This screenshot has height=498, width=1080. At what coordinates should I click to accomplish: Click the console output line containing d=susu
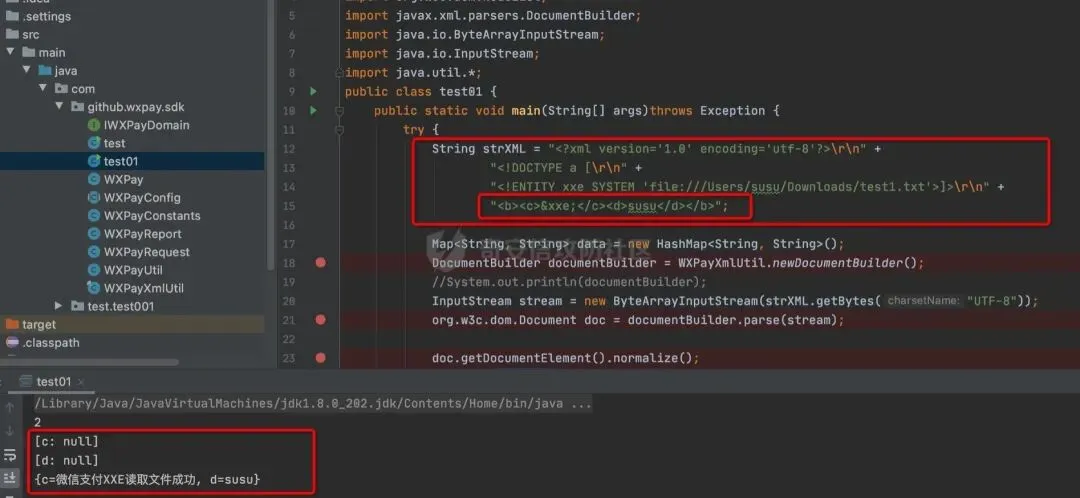click(147, 479)
